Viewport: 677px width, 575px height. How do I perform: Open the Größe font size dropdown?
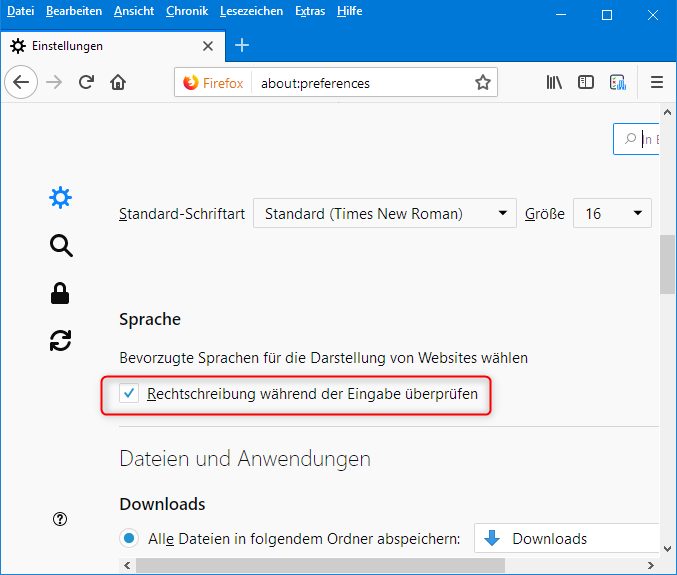pos(612,214)
